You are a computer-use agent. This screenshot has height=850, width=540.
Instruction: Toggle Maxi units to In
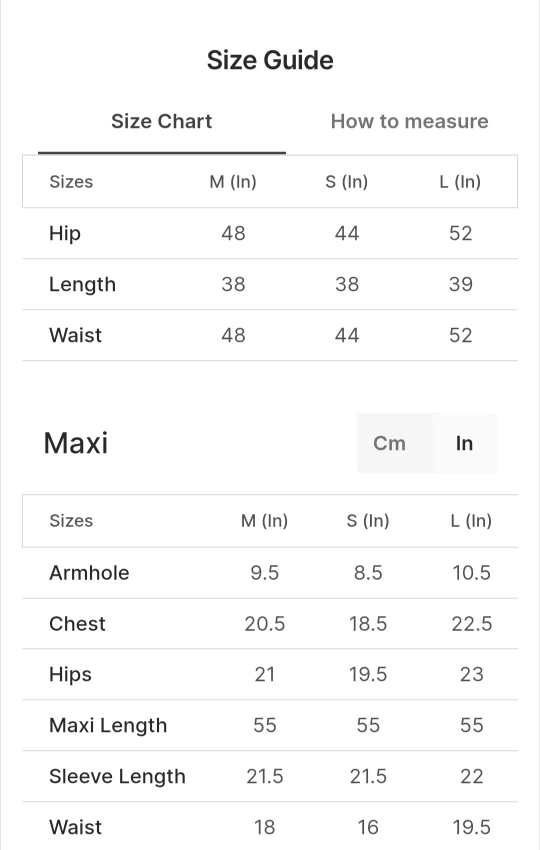pyautogui.click(x=464, y=443)
